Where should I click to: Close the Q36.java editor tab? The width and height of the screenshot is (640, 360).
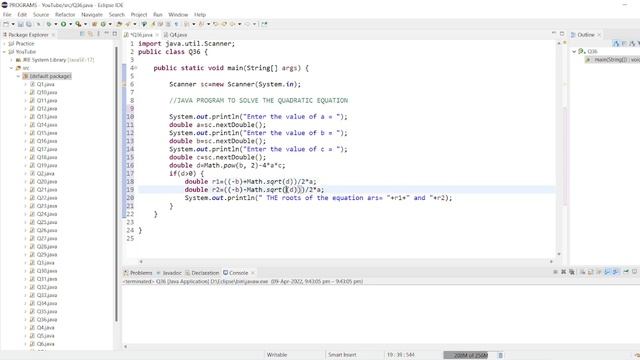pos(157,35)
